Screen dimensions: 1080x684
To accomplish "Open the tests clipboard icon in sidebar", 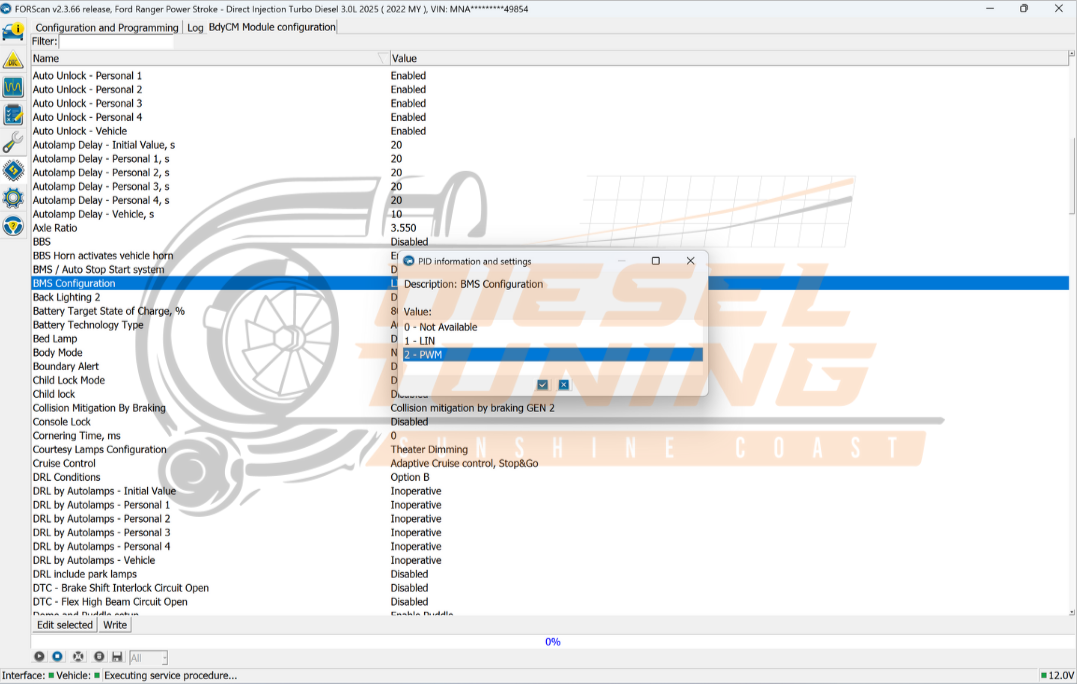I will click(13, 114).
